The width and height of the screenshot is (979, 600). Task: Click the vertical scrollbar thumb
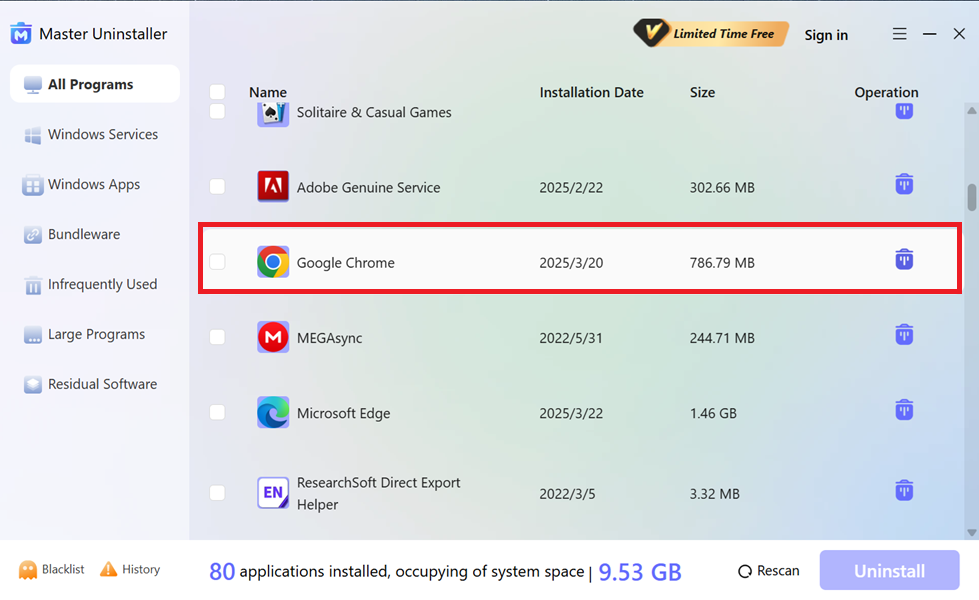(972, 197)
